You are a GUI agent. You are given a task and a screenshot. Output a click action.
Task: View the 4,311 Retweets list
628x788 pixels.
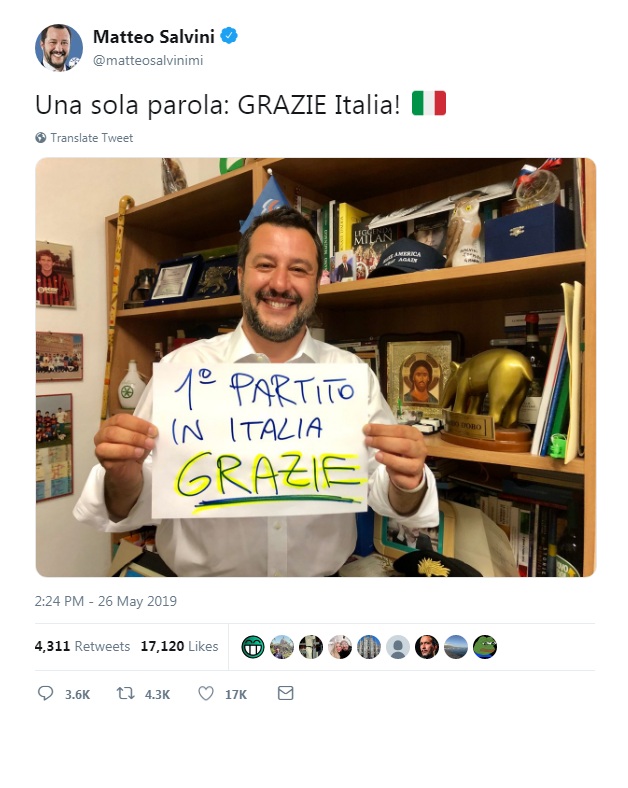82,646
